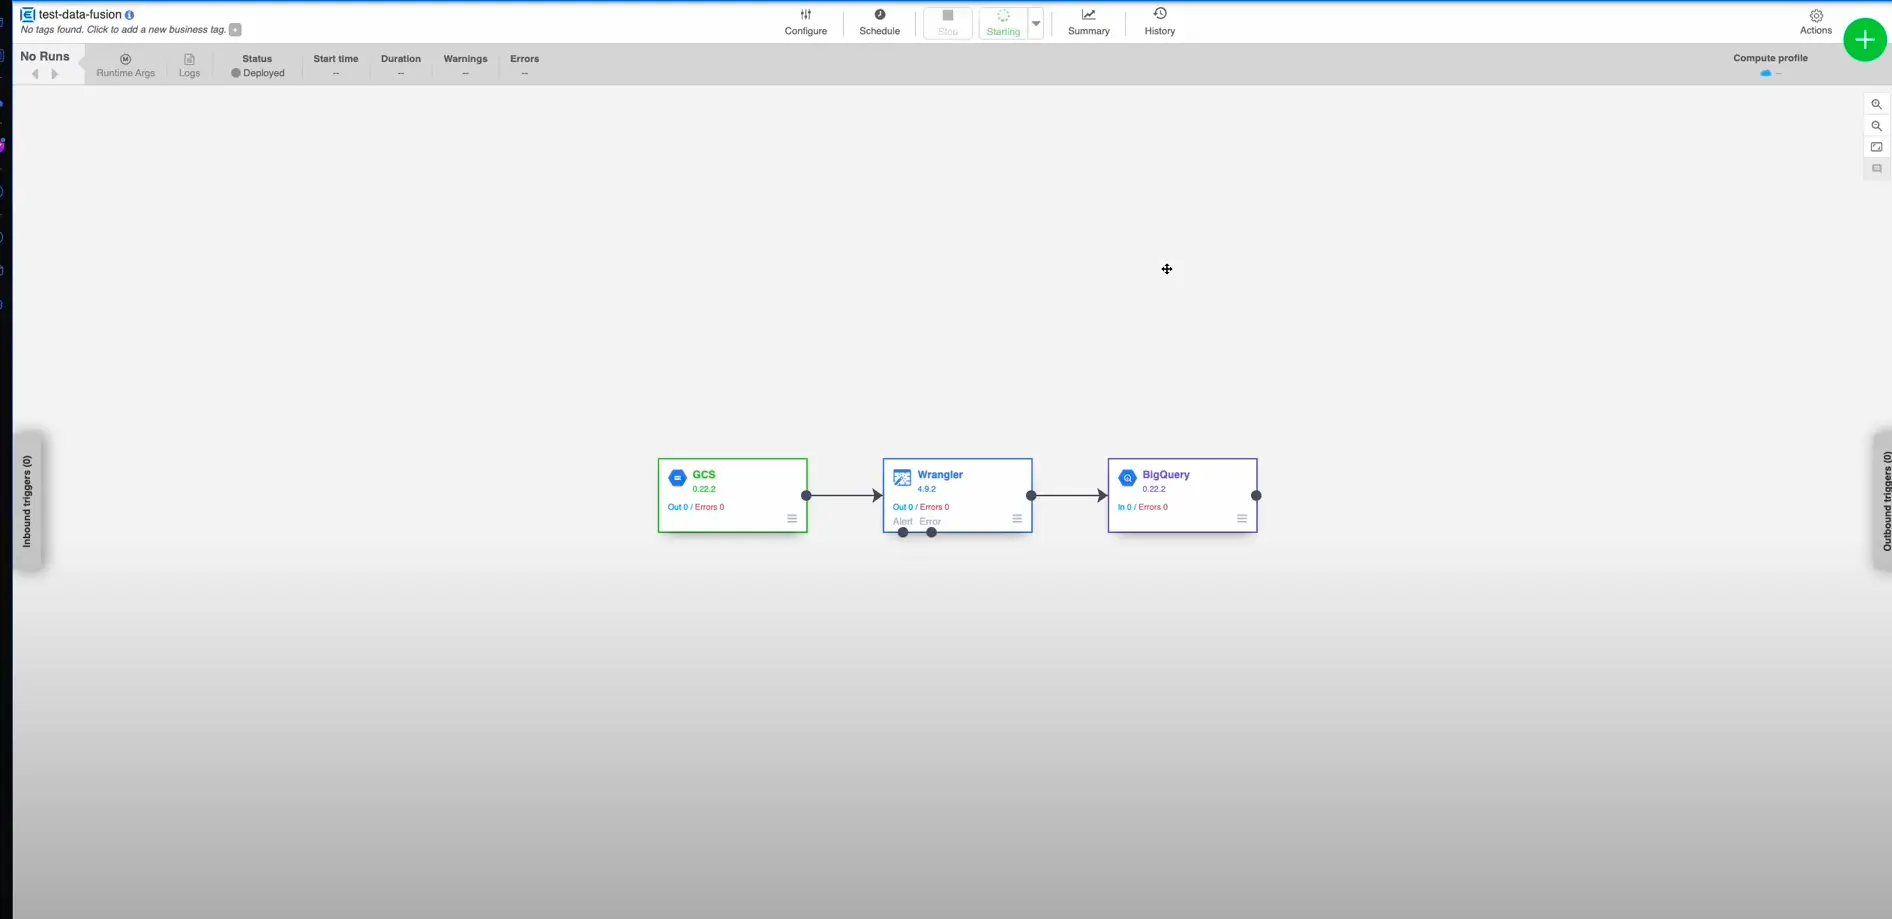Open the Wrangler node hamburger menu
The width and height of the screenshot is (1892, 919).
pos(1017,519)
